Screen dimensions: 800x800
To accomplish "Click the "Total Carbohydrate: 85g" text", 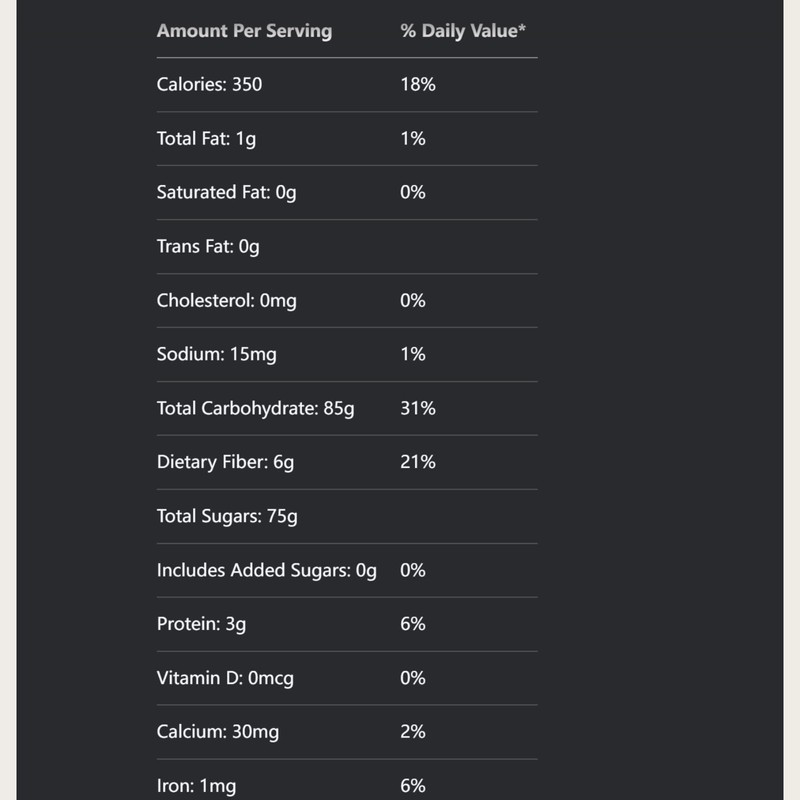I will [255, 408].
